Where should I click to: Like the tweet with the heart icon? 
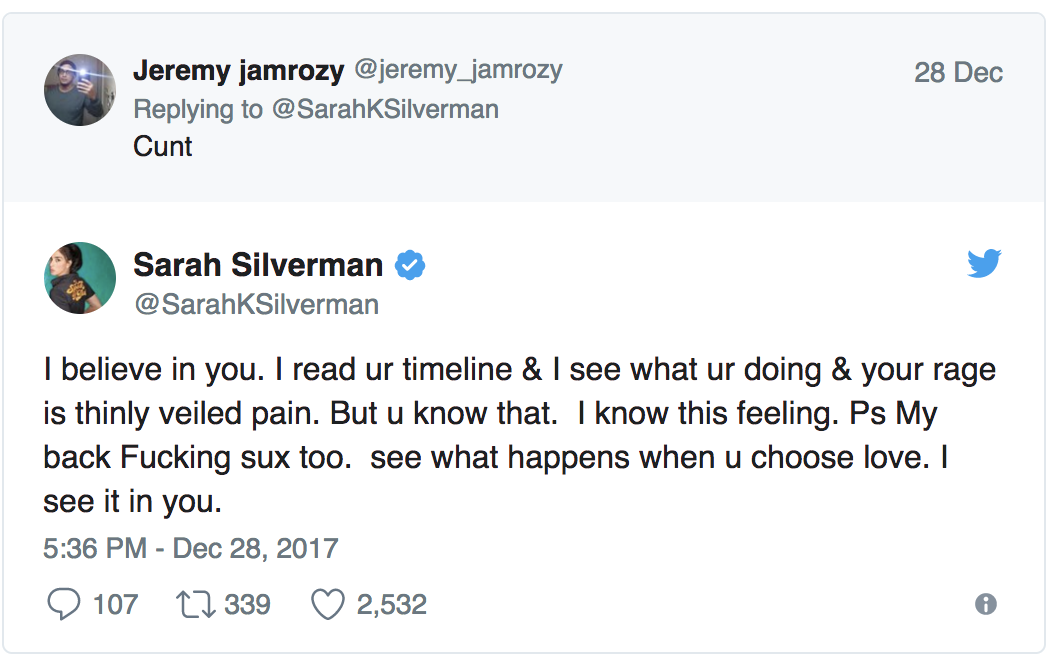pos(327,604)
